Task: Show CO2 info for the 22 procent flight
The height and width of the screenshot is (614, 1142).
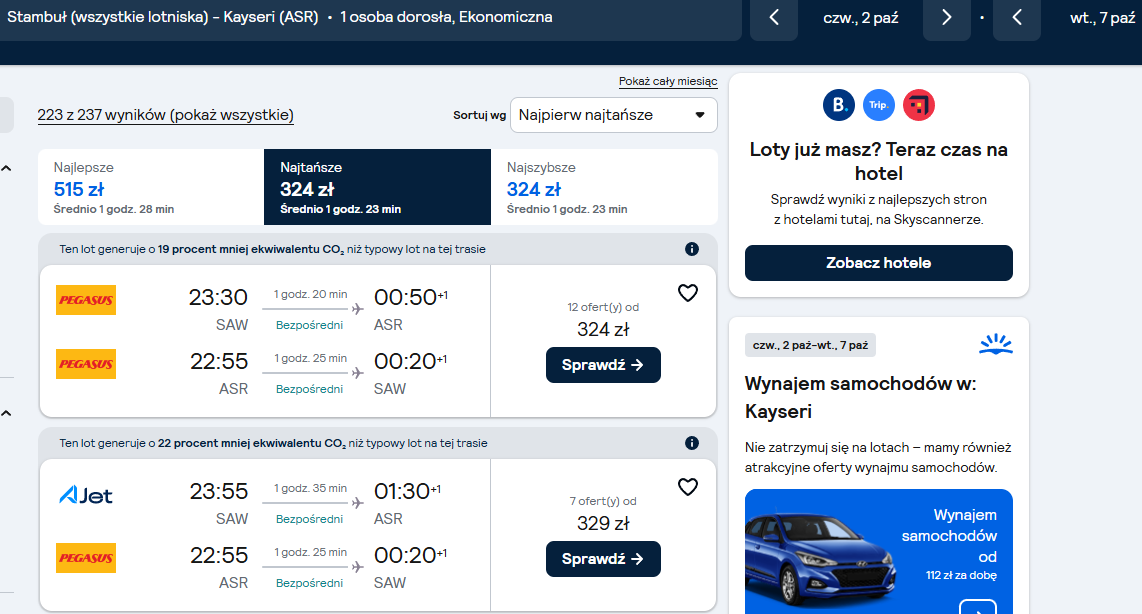Action: (692, 443)
